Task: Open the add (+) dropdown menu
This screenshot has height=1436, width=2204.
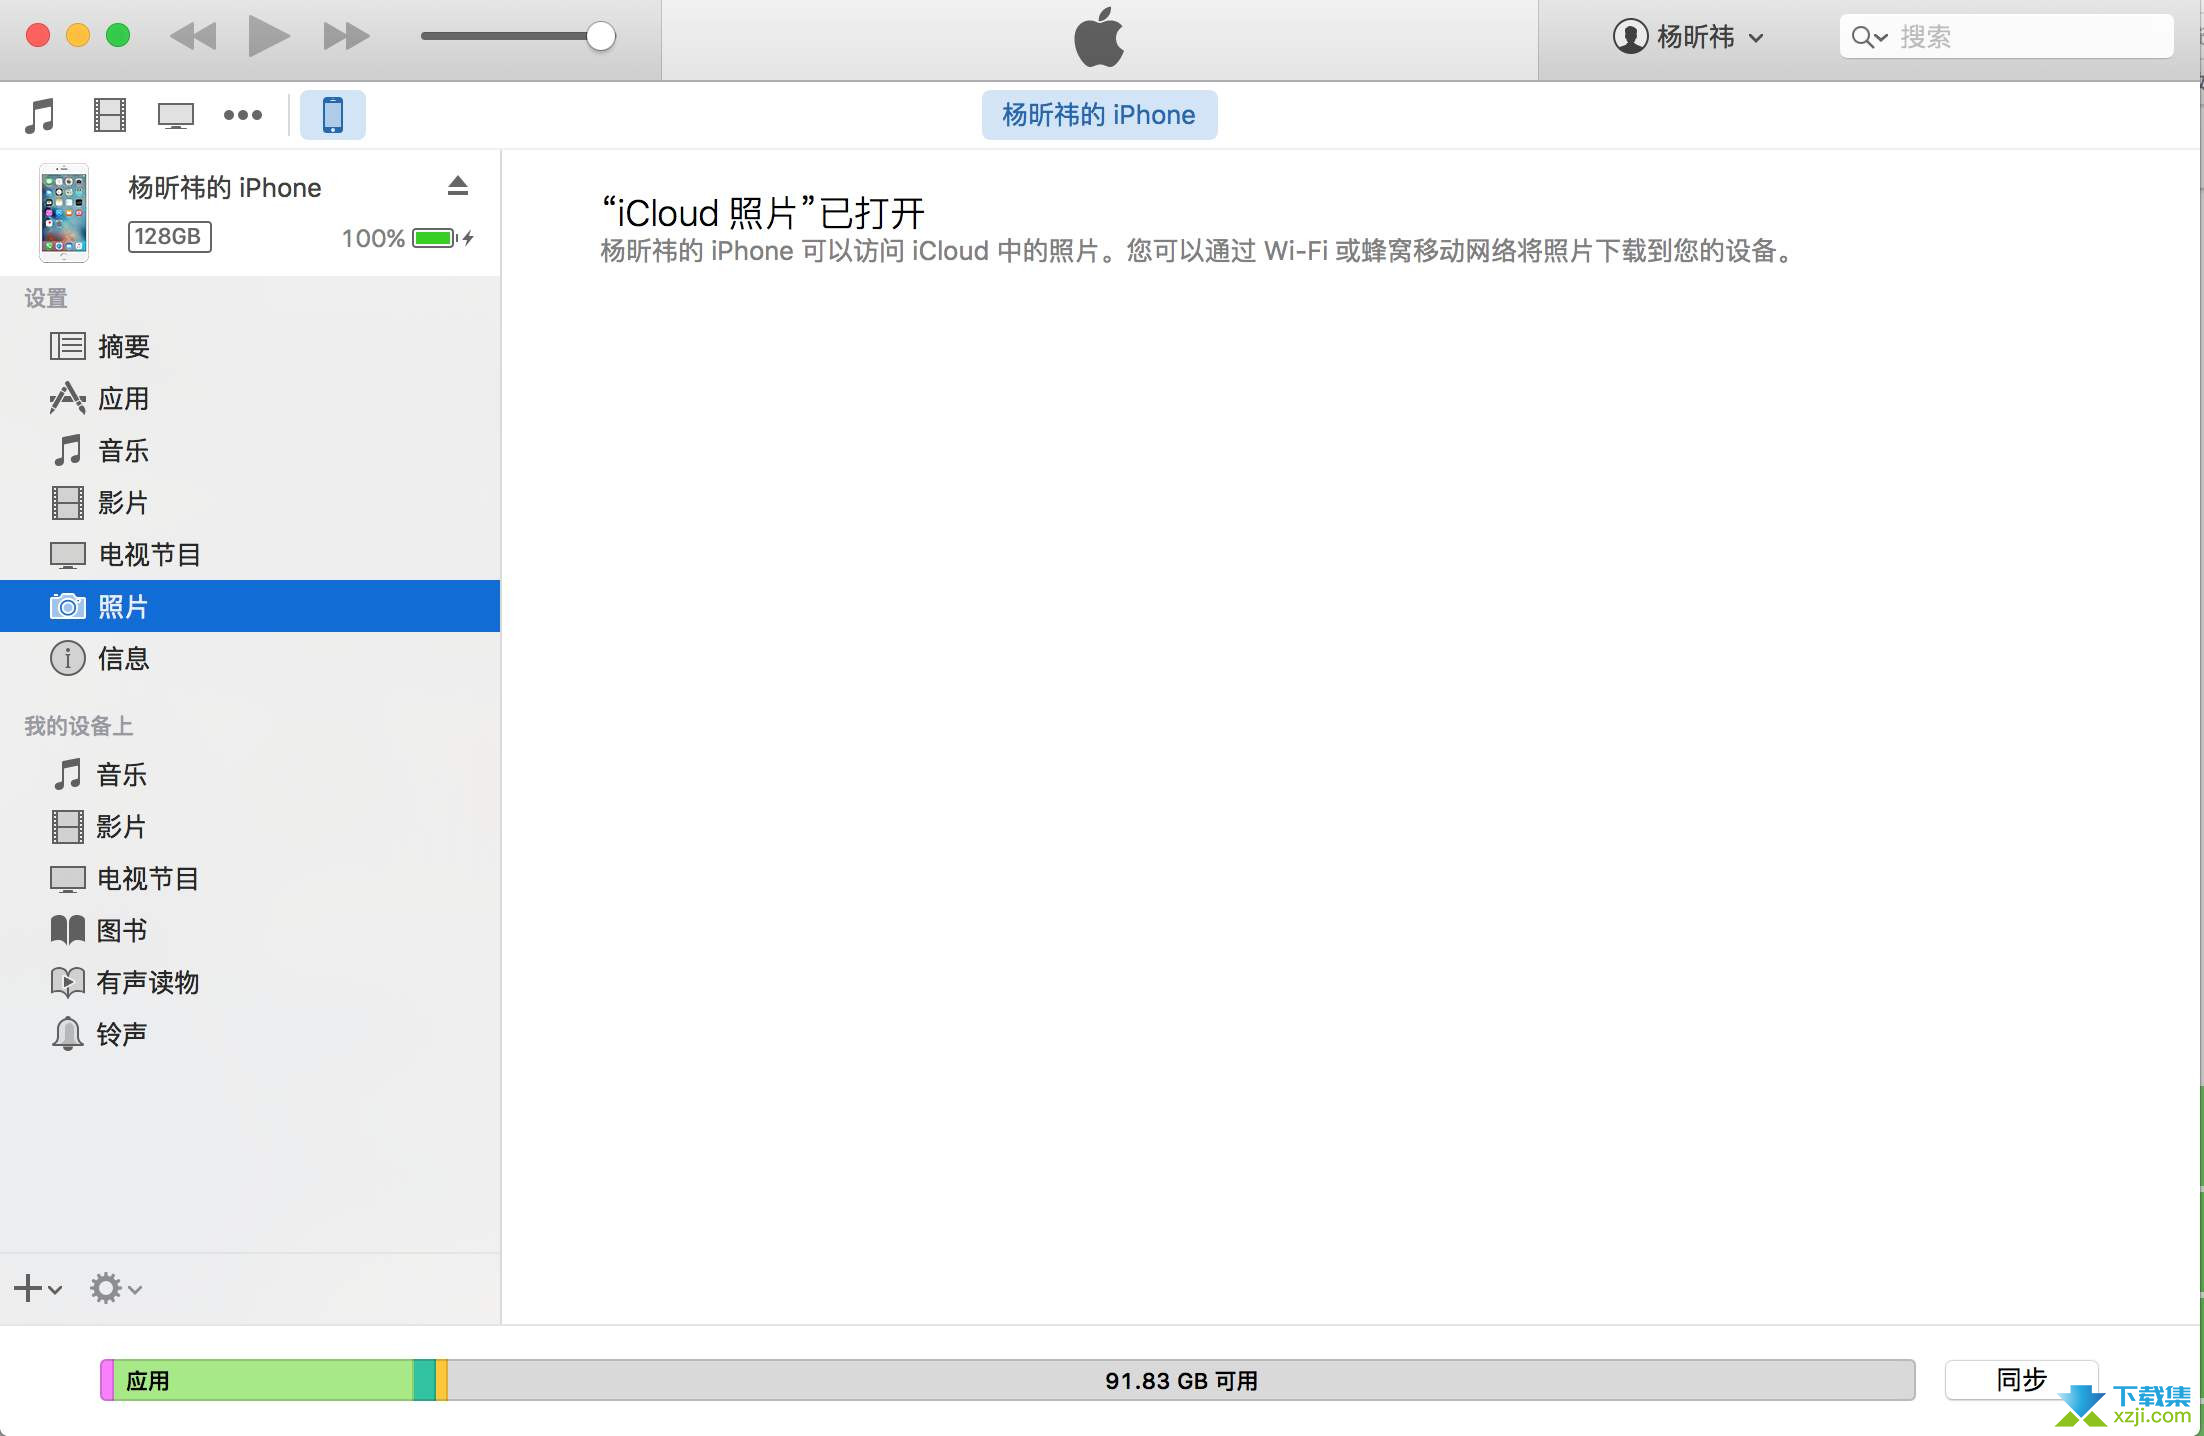Action: click(38, 1288)
